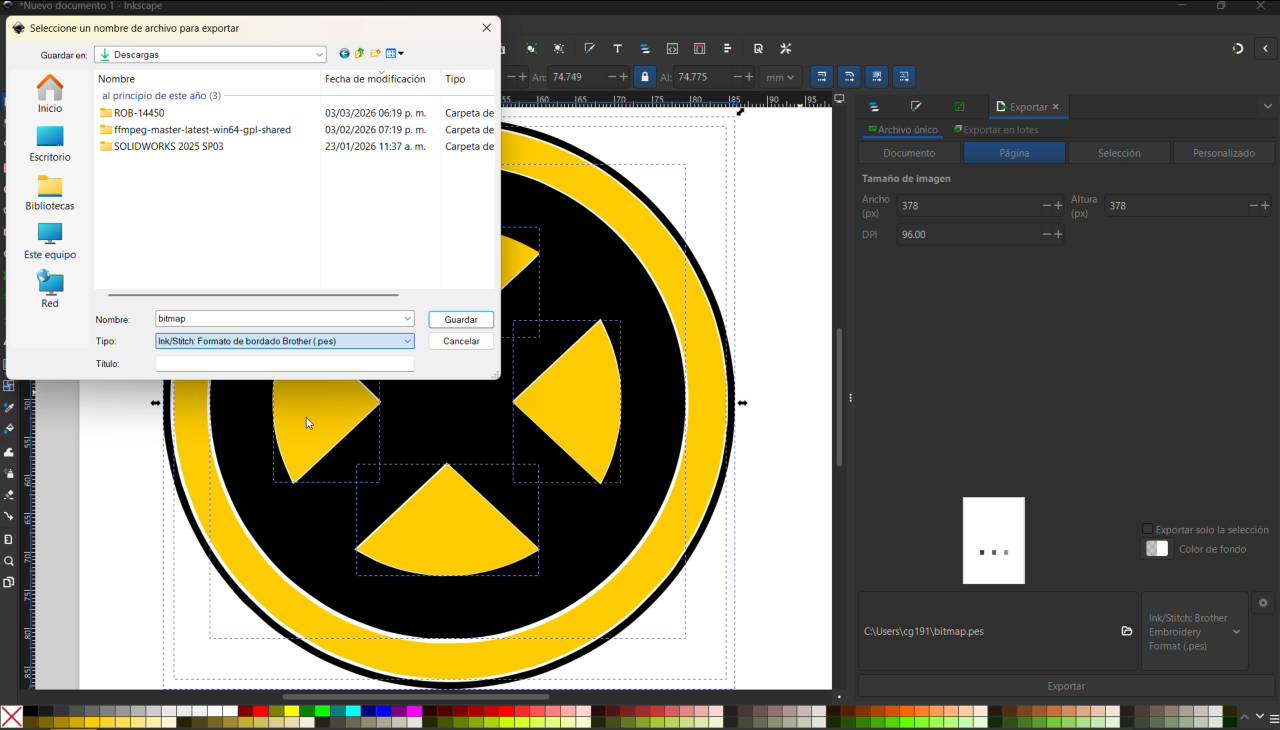The height and width of the screenshot is (730, 1280).
Task: Toggle the width/height ratio lock
Action: [x=645, y=77]
